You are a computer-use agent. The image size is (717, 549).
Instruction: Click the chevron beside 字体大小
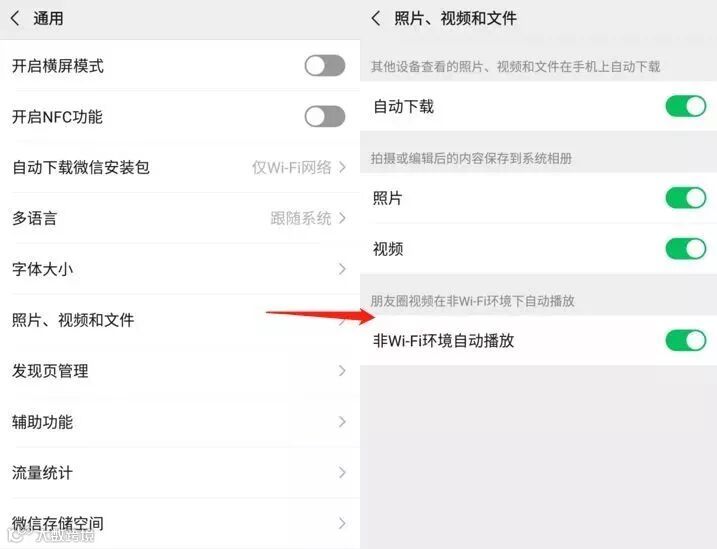click(342, 269)
